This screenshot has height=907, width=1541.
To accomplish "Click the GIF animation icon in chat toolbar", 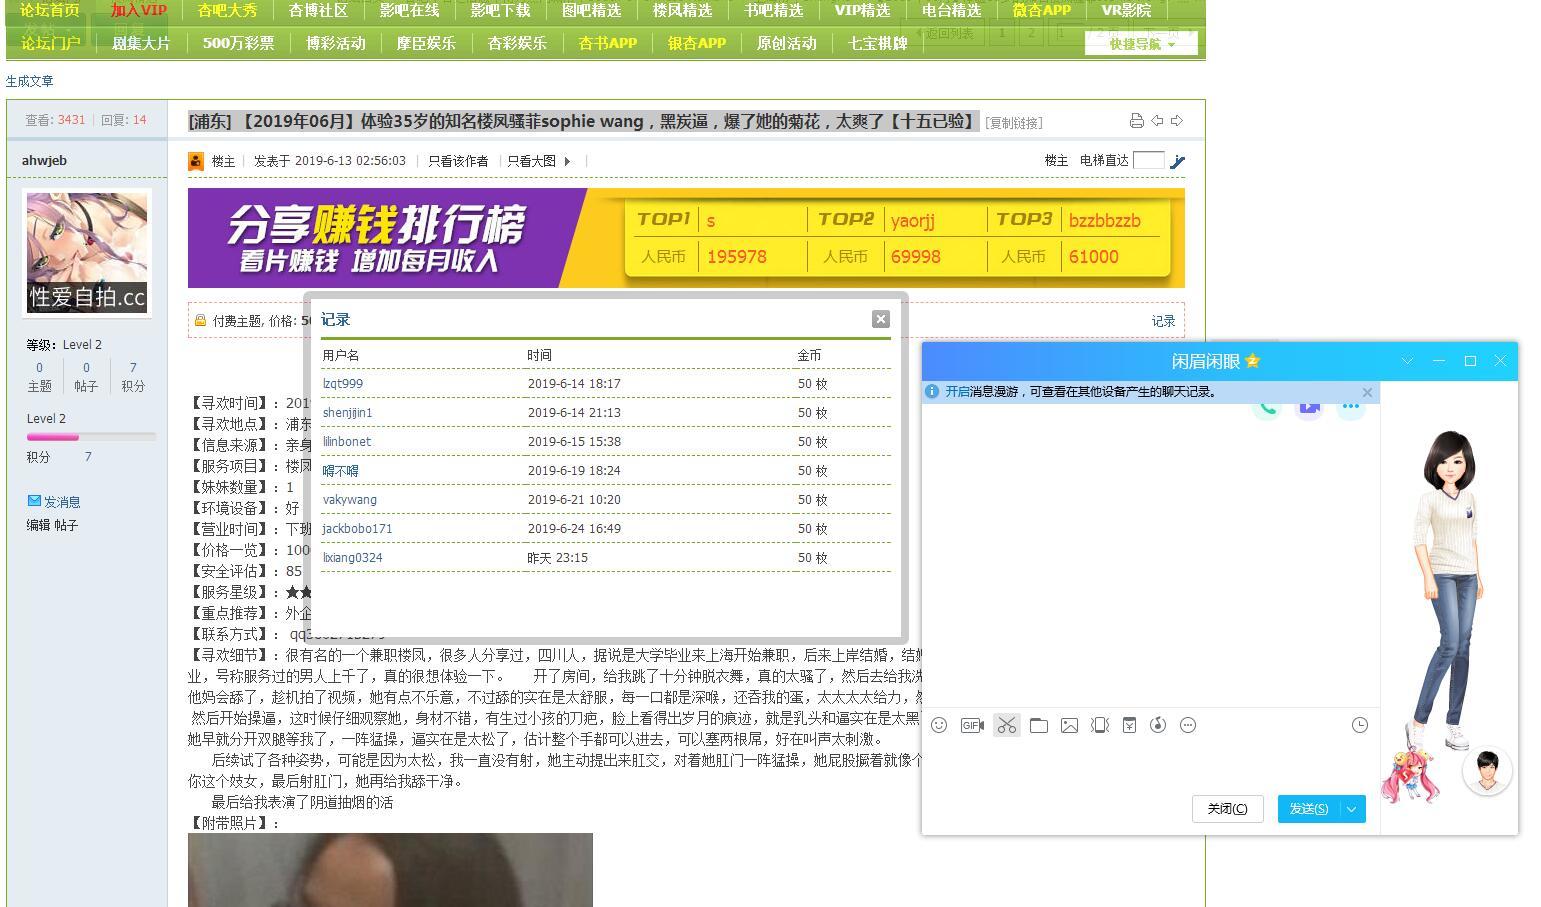I will pyautogui.click(x=971, y=725).
